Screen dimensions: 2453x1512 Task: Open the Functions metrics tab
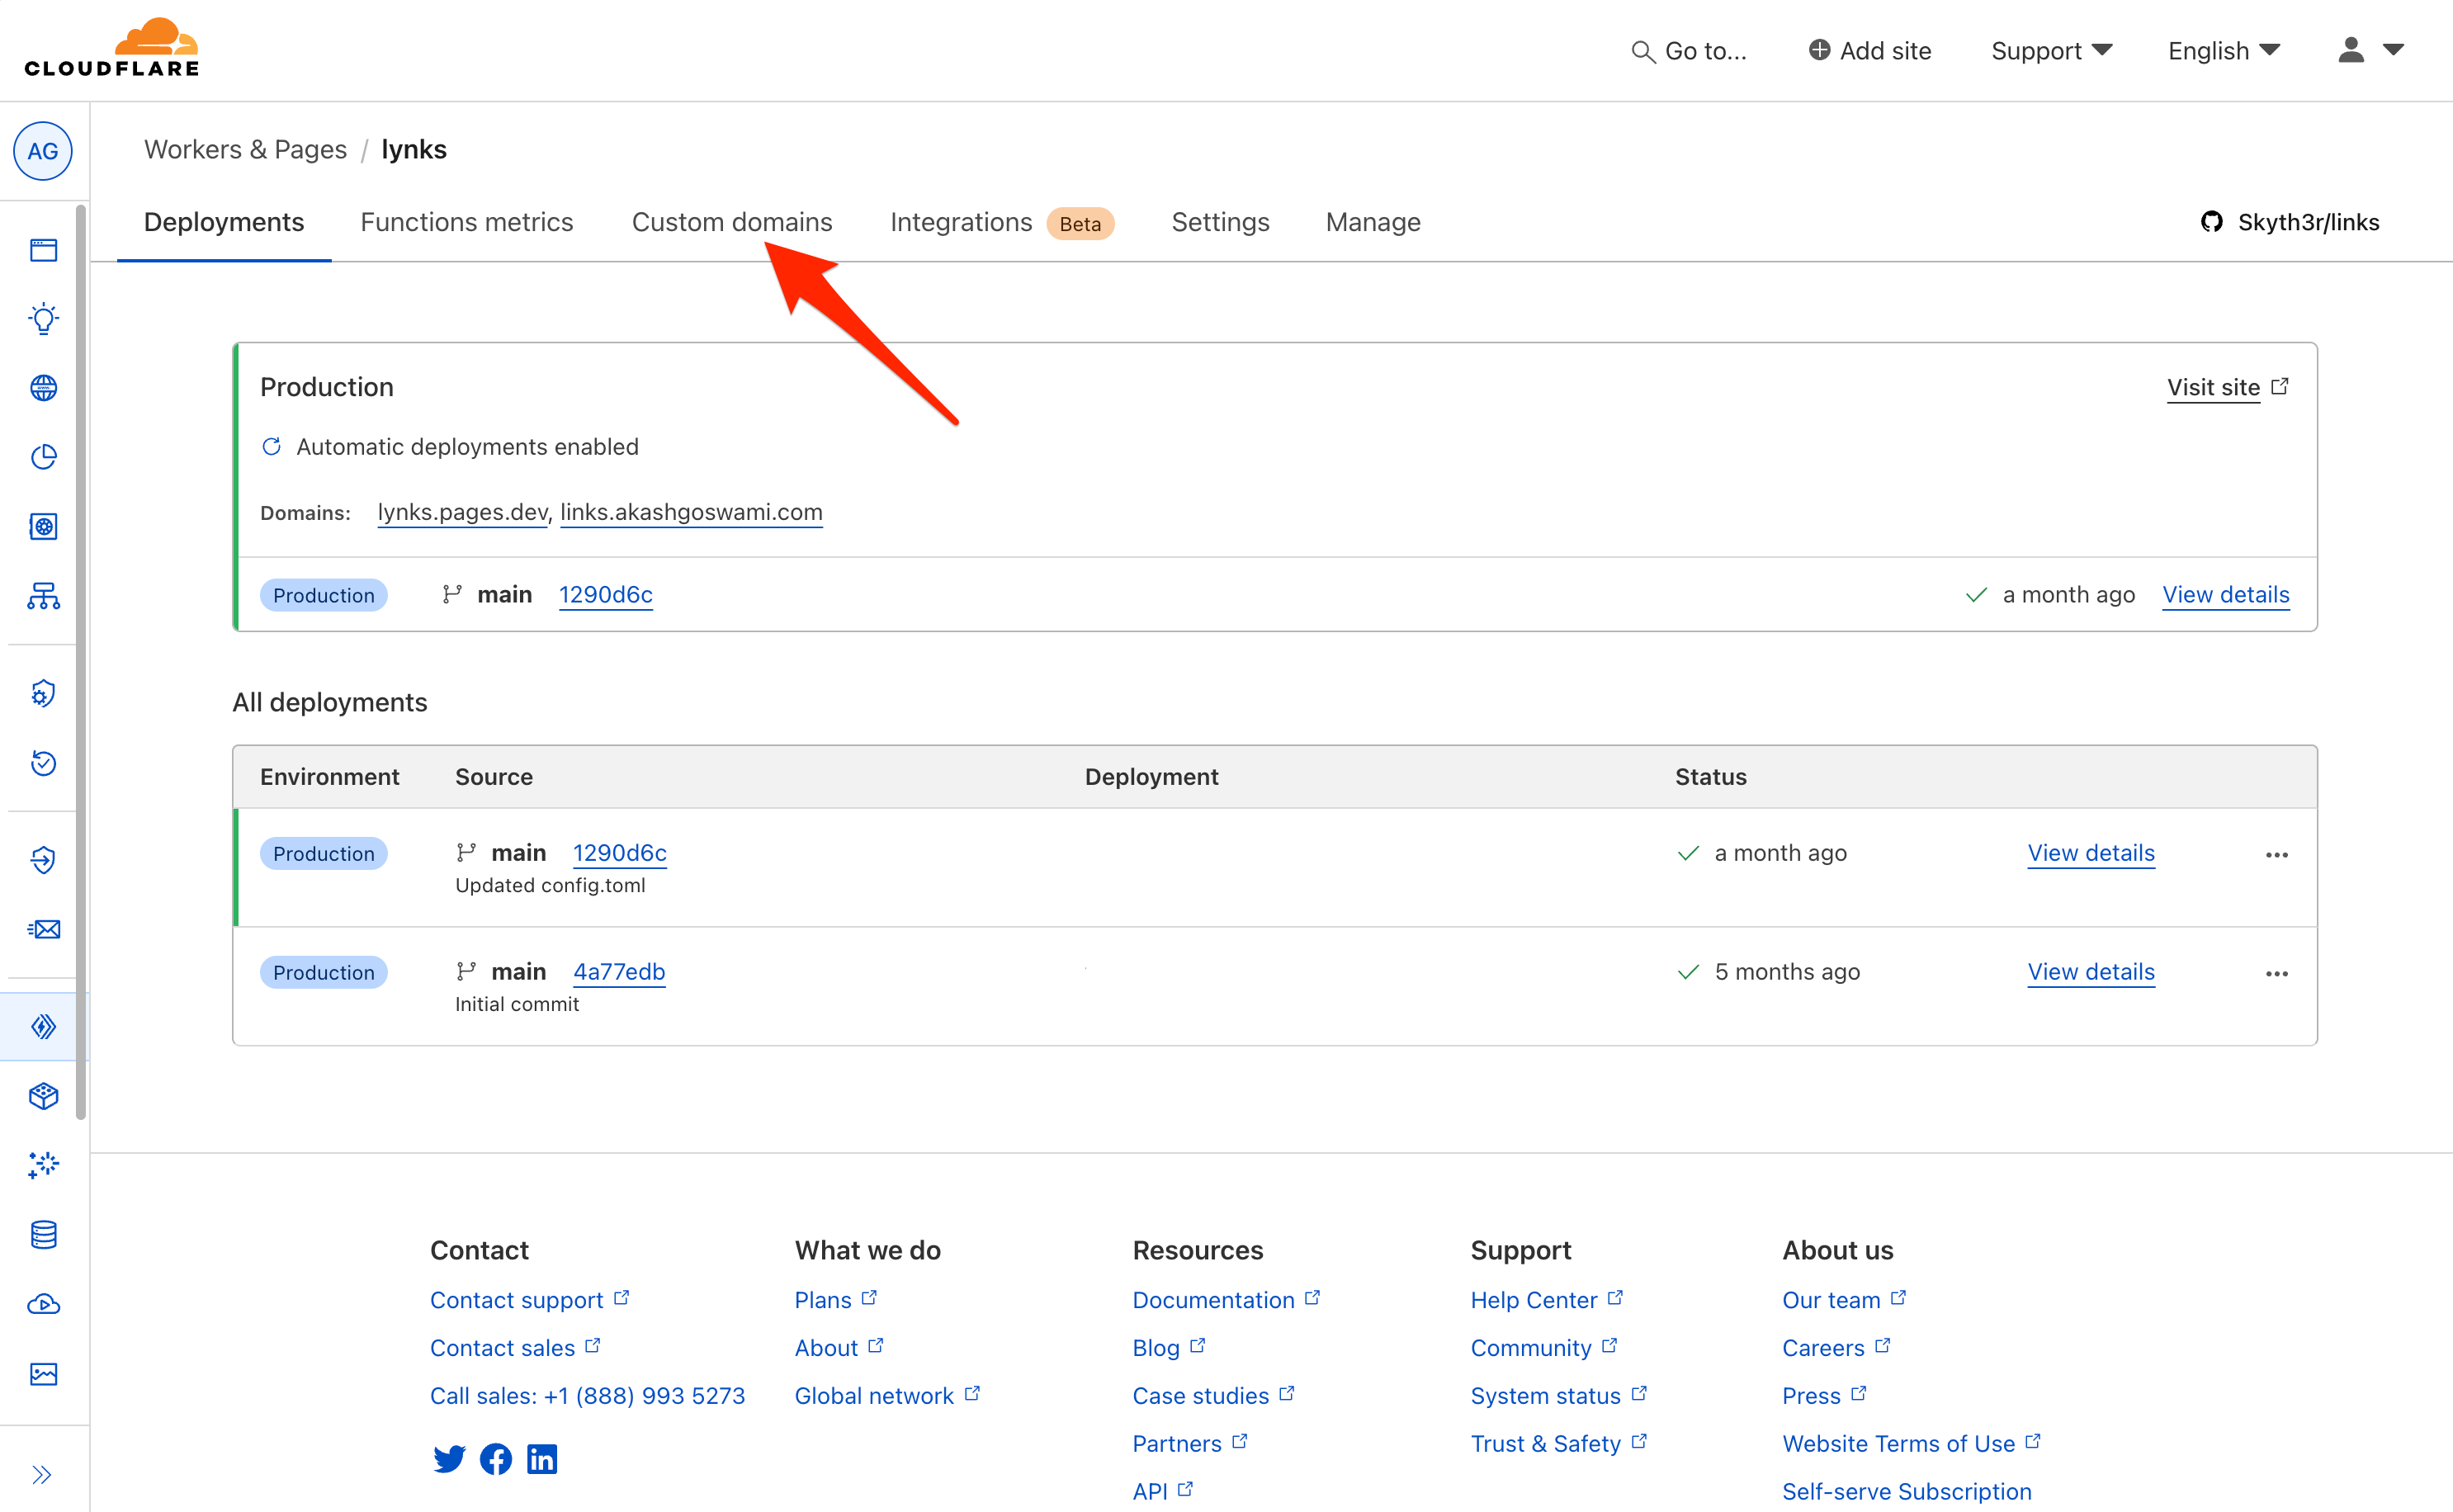tap(466, 222)
